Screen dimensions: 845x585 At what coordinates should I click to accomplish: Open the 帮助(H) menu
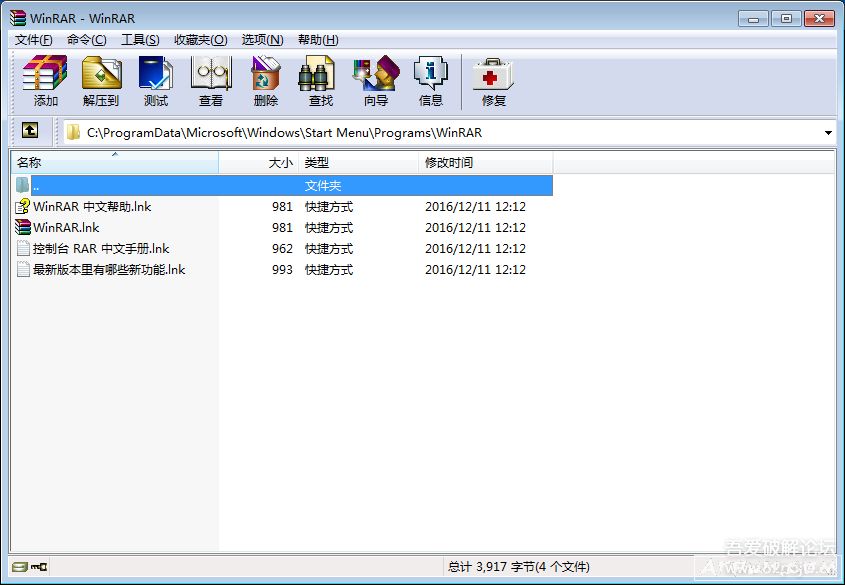point(318,40)
